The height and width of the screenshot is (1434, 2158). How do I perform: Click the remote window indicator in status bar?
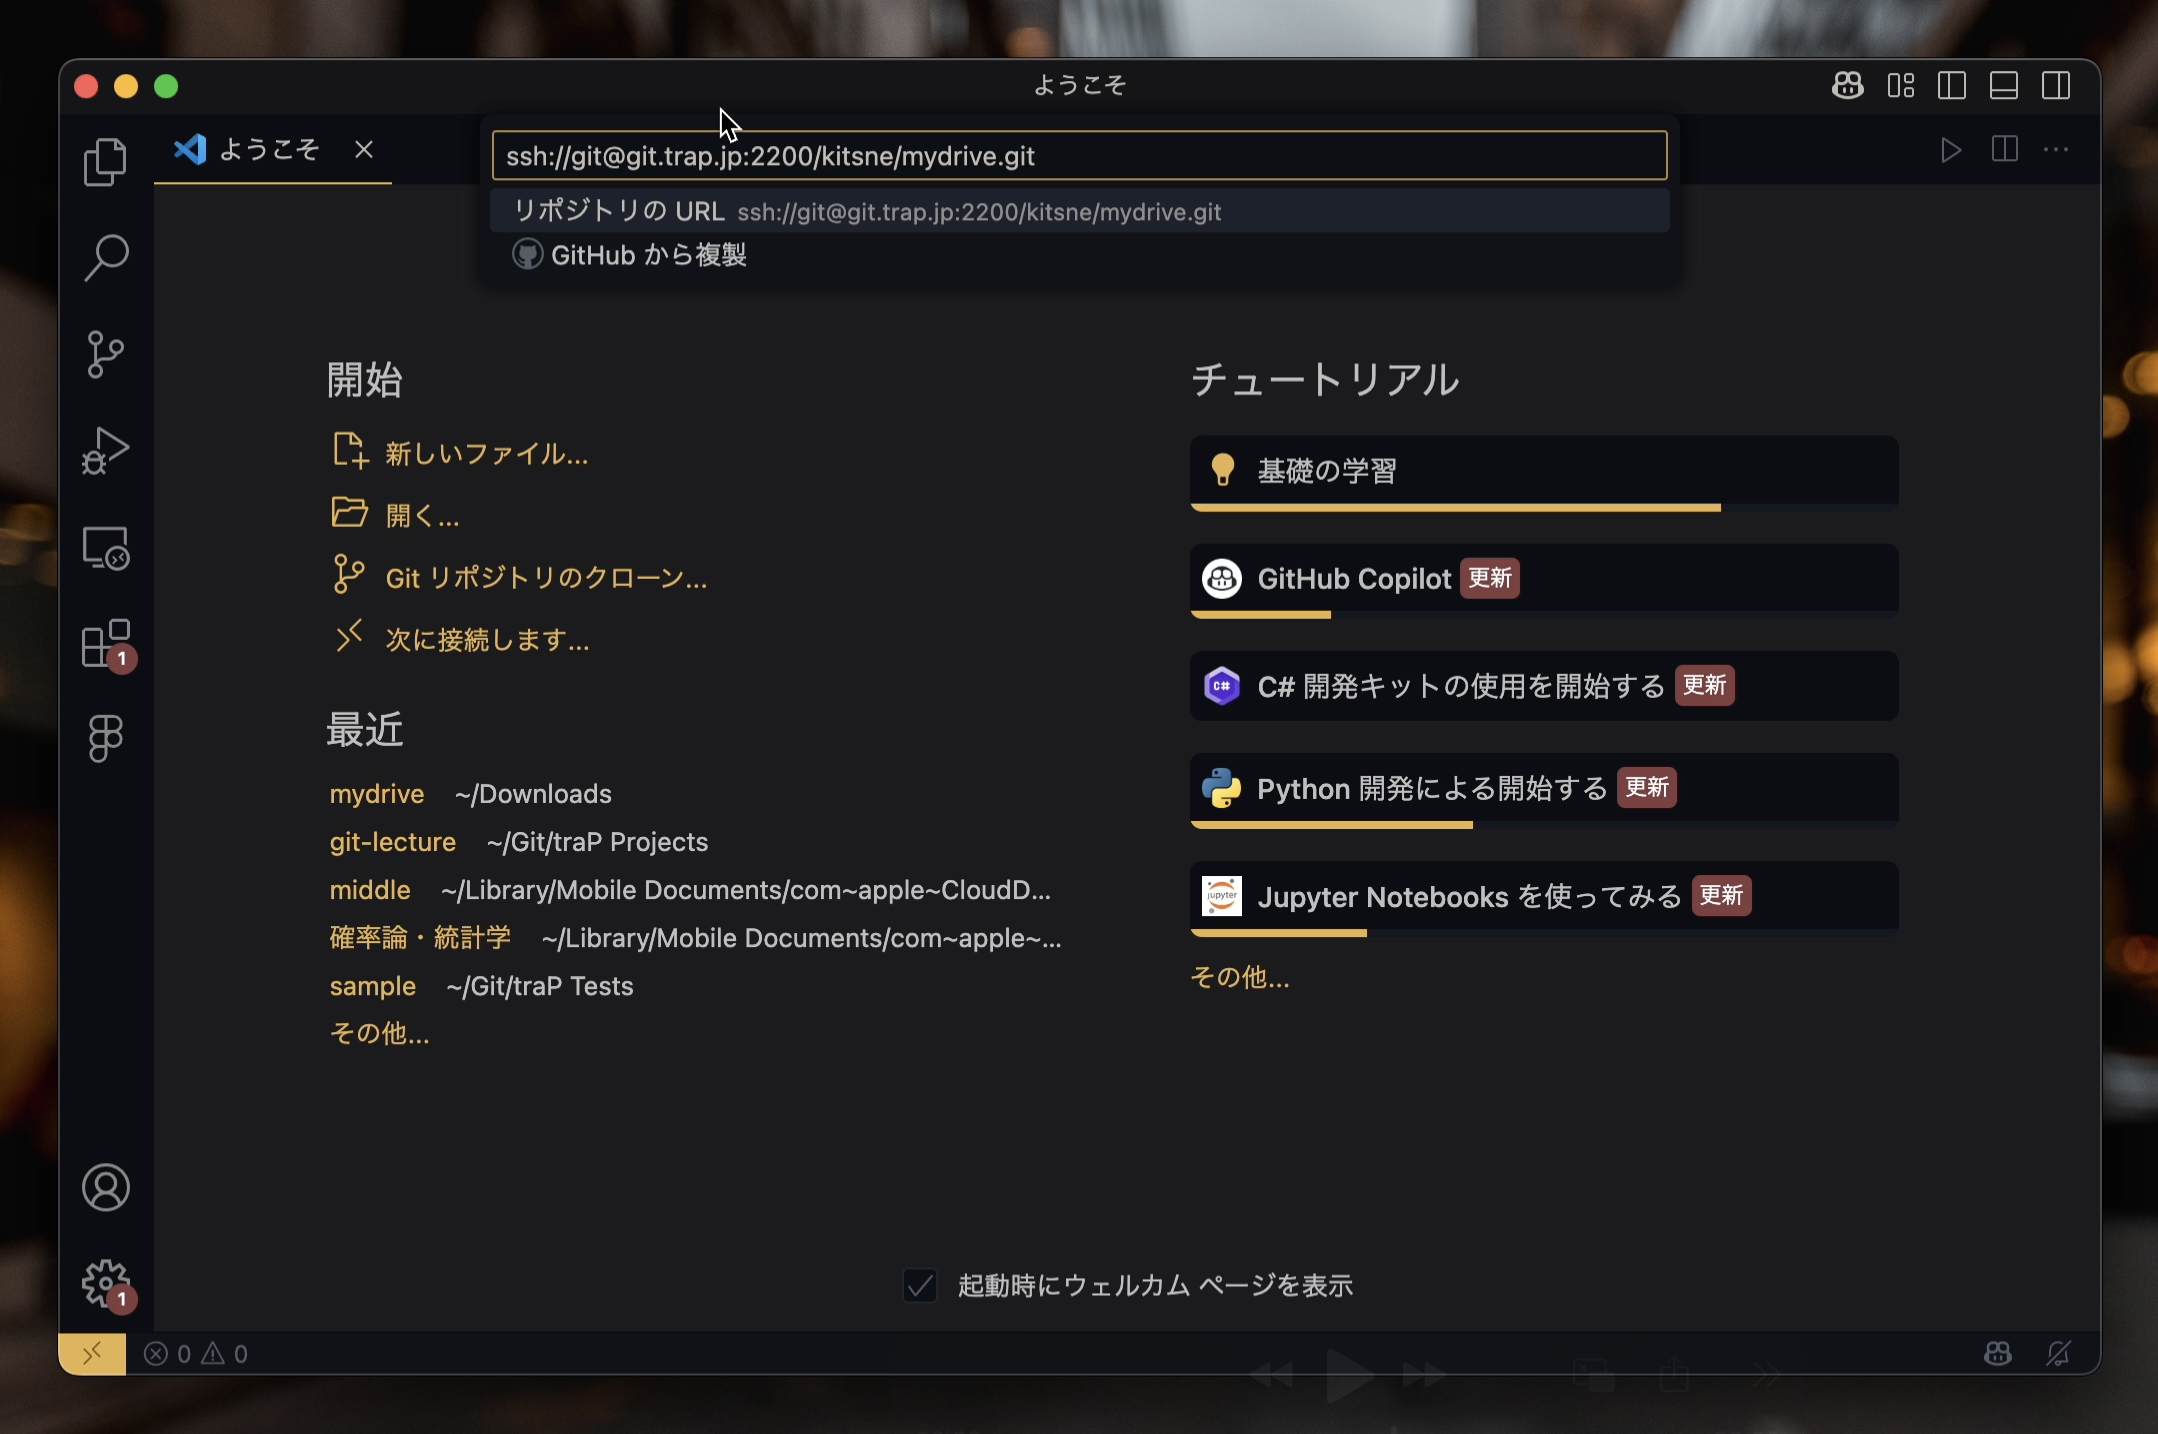(x=92, y=1354)
